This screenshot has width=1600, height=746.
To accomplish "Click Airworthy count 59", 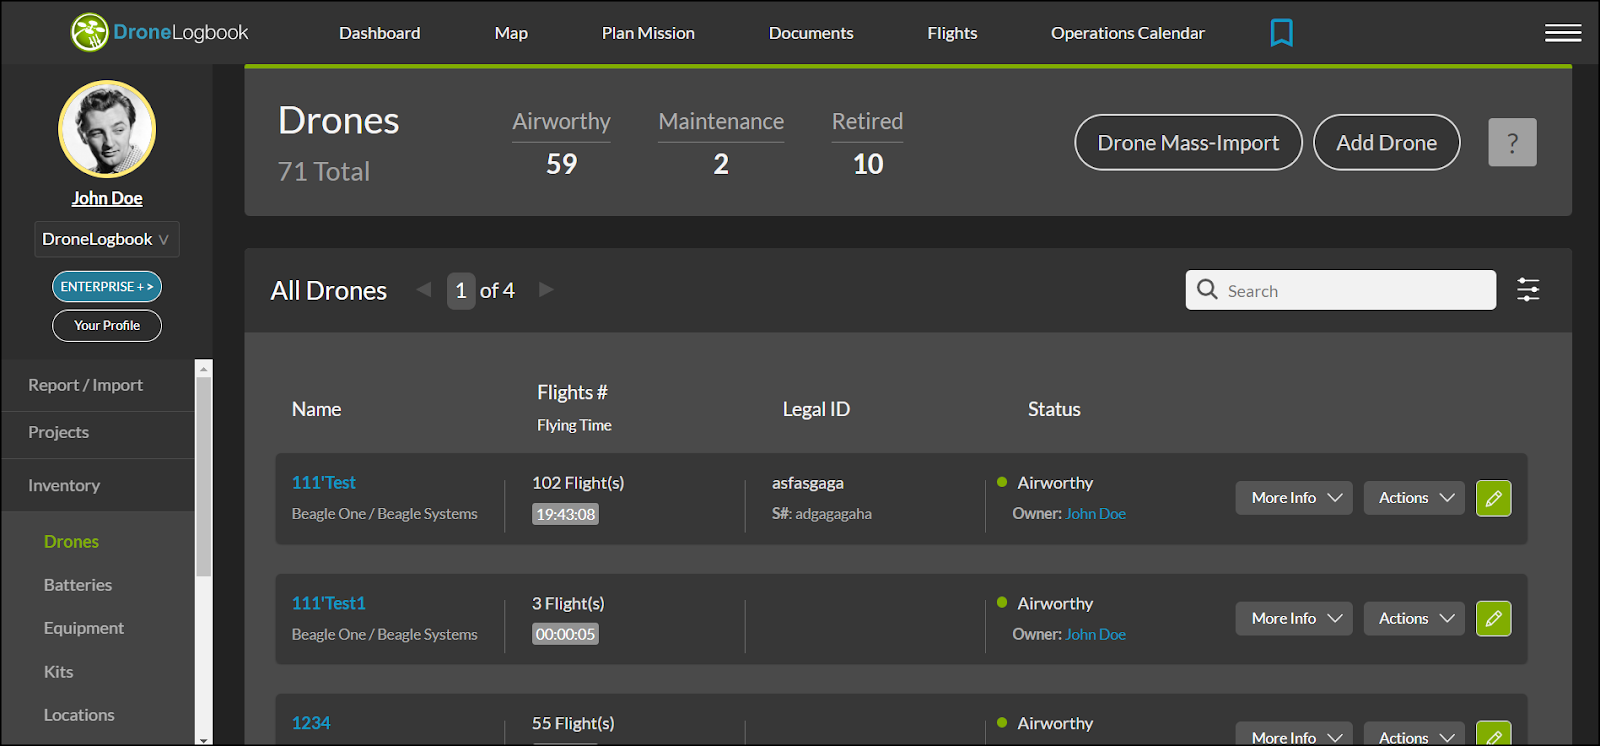I will coord(561,164).
